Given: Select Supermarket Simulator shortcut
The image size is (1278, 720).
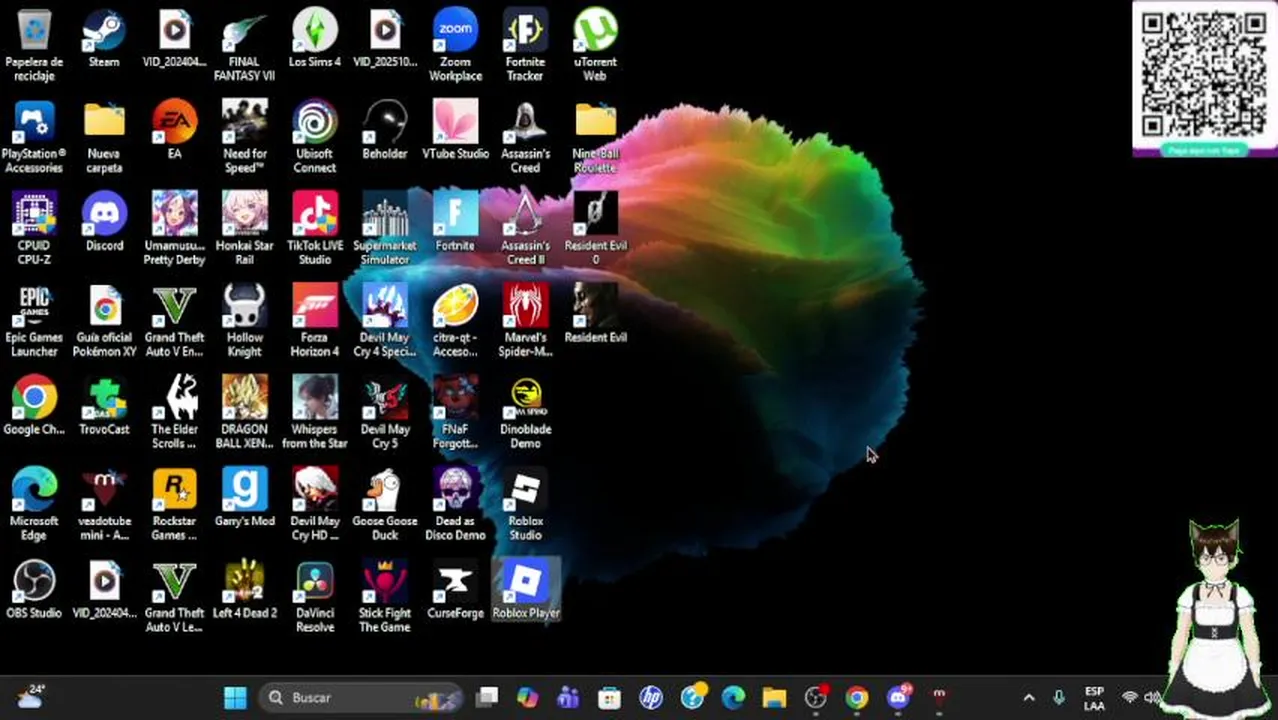Looking at the screenshot, I should (x=385, y=230).
